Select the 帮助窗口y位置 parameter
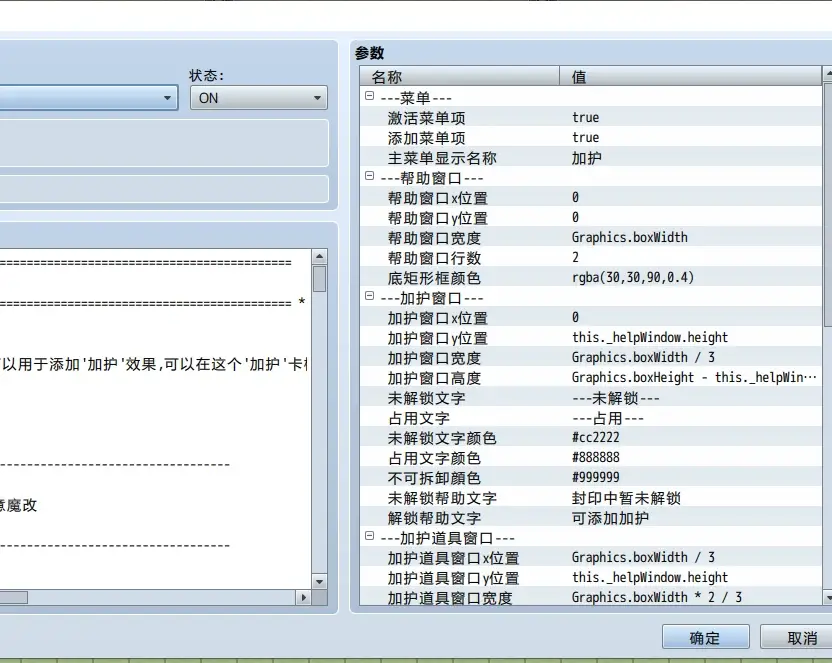Image resolution: width=832 pixels, height=663 pixels. tap(591, 218)
